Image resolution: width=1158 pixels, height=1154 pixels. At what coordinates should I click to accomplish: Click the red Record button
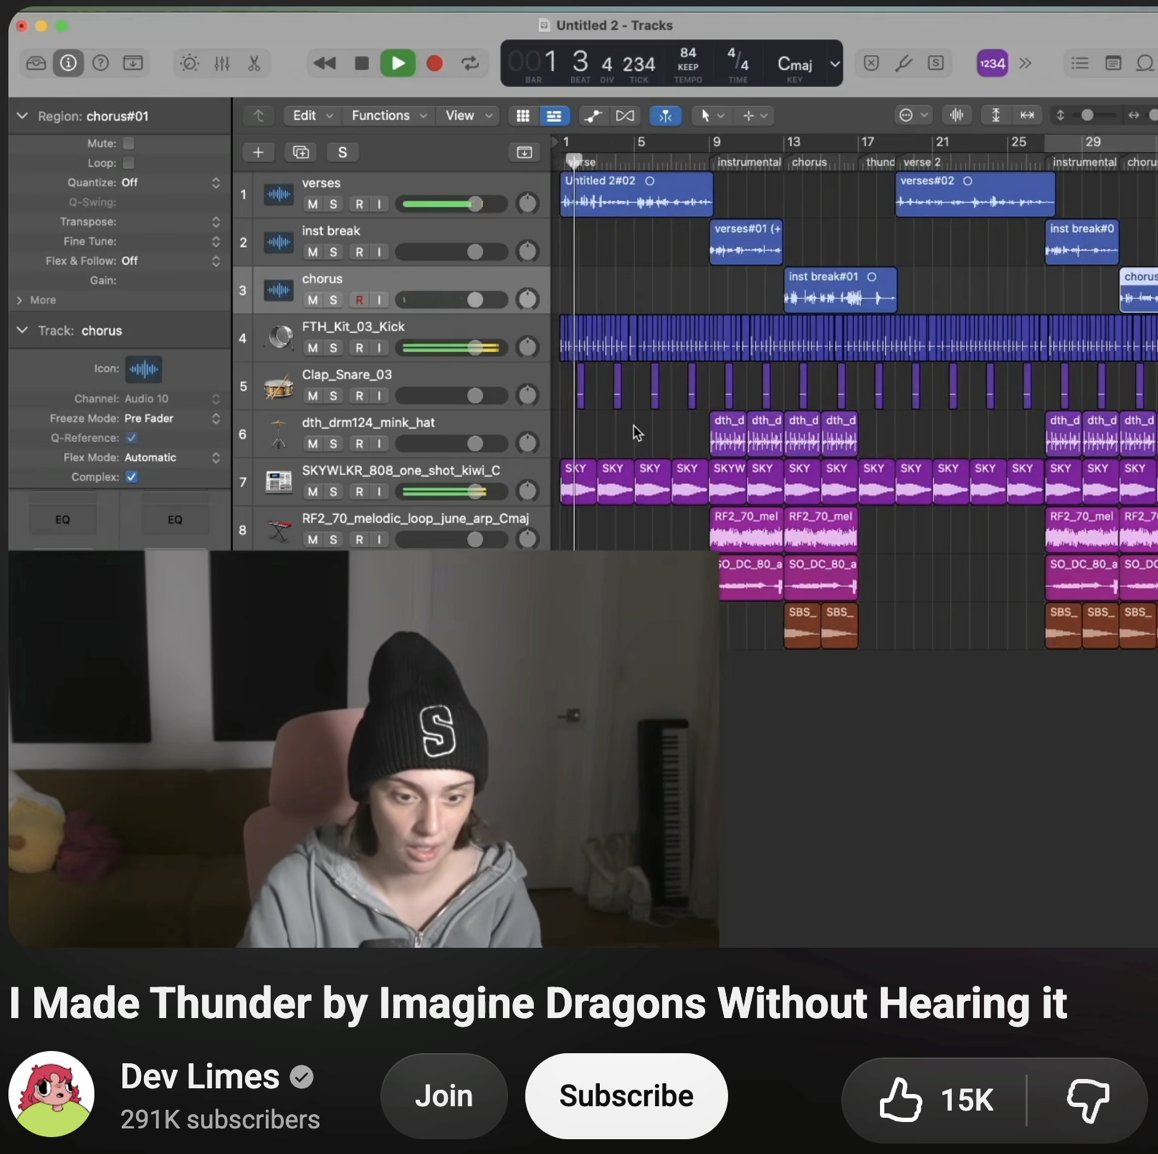pyautogui.click(x=435, y=63)
